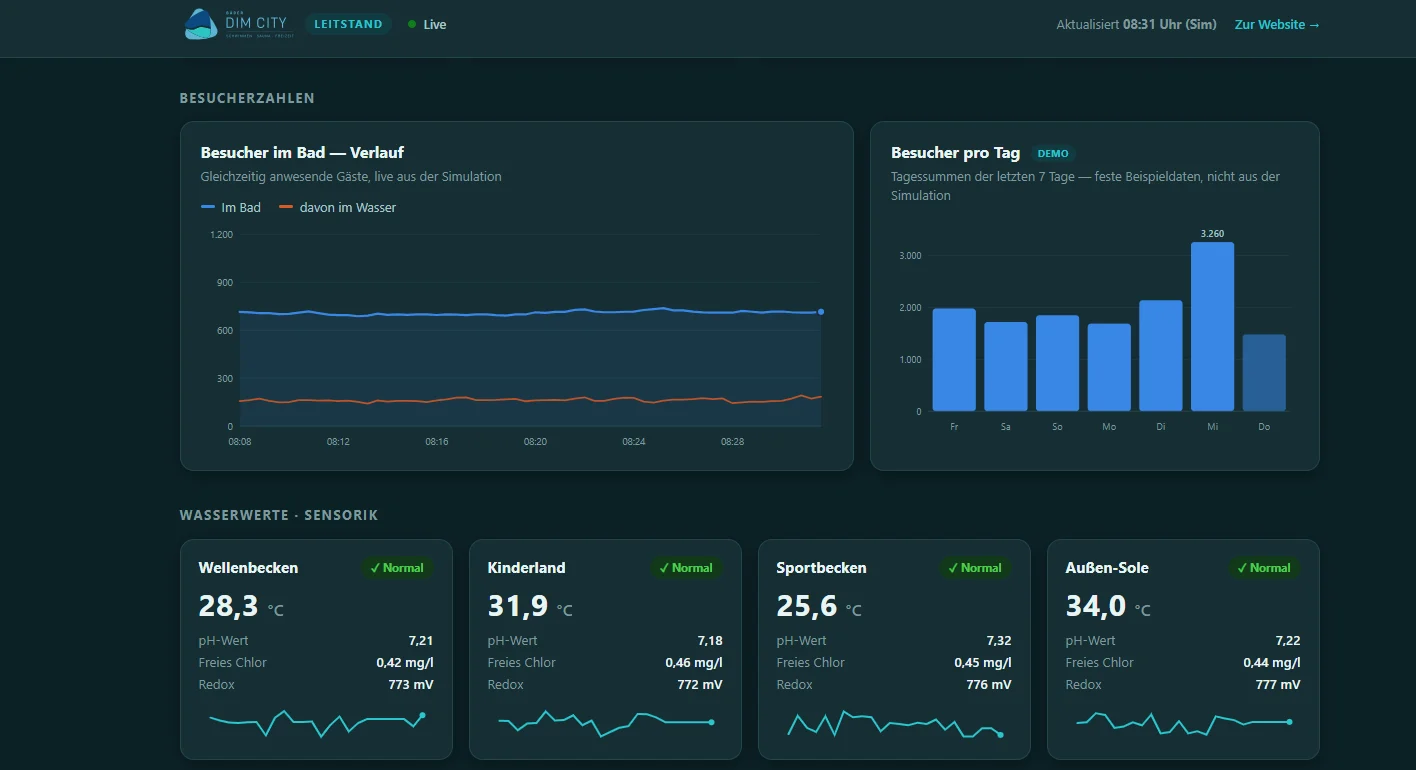Screen dimensions: 1416x770
Task: Click the 08:20 label on the time axis
Action: tap(535, 441)
